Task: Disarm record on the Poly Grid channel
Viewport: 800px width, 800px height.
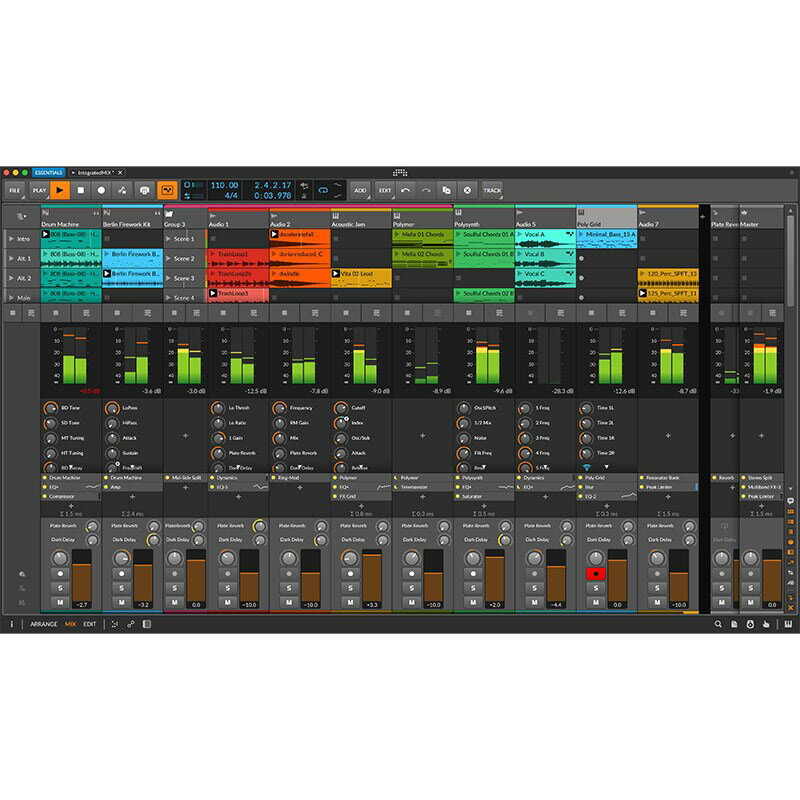Action: click(596, 574)
